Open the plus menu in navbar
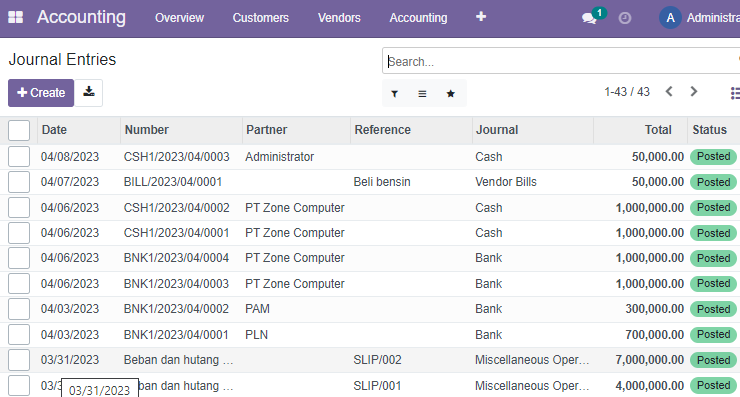The image size is (740, 397). click(x=480, y=17)
